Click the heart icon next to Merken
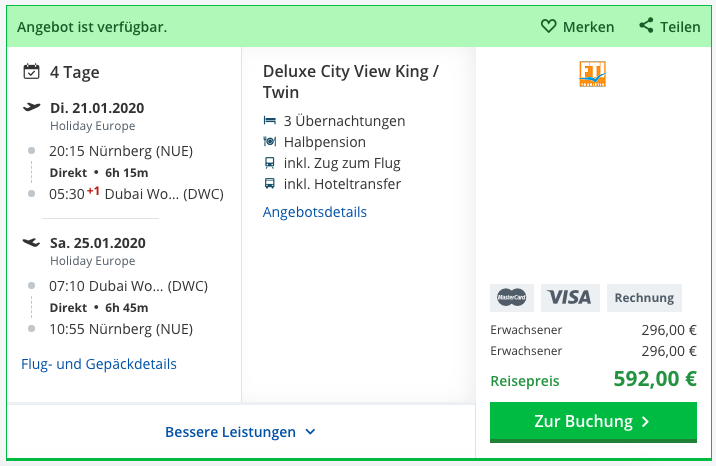 [548, 26]
